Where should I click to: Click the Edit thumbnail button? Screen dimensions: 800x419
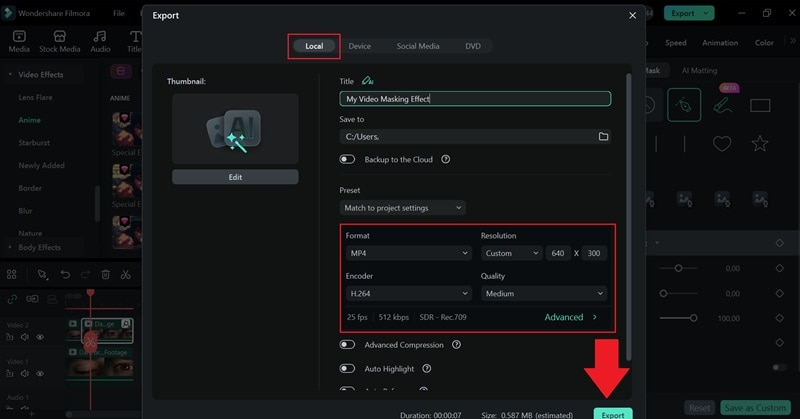coord(235,177)
